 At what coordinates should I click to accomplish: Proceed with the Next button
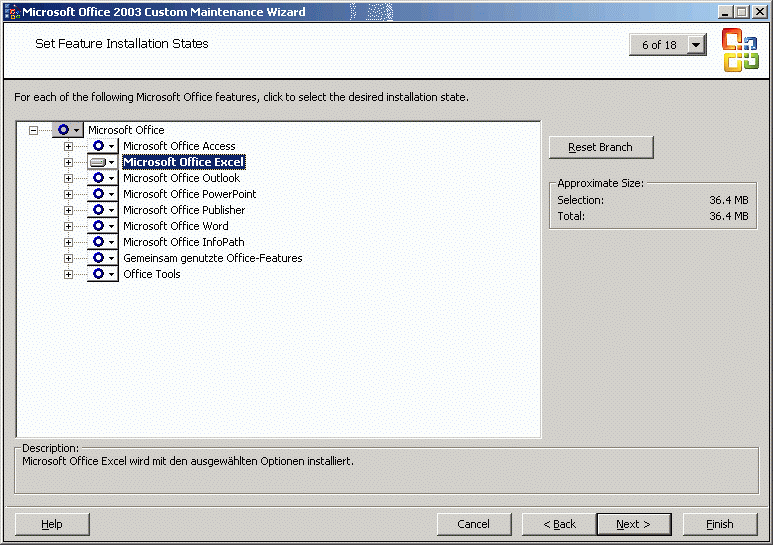click(x=634, y=524)
